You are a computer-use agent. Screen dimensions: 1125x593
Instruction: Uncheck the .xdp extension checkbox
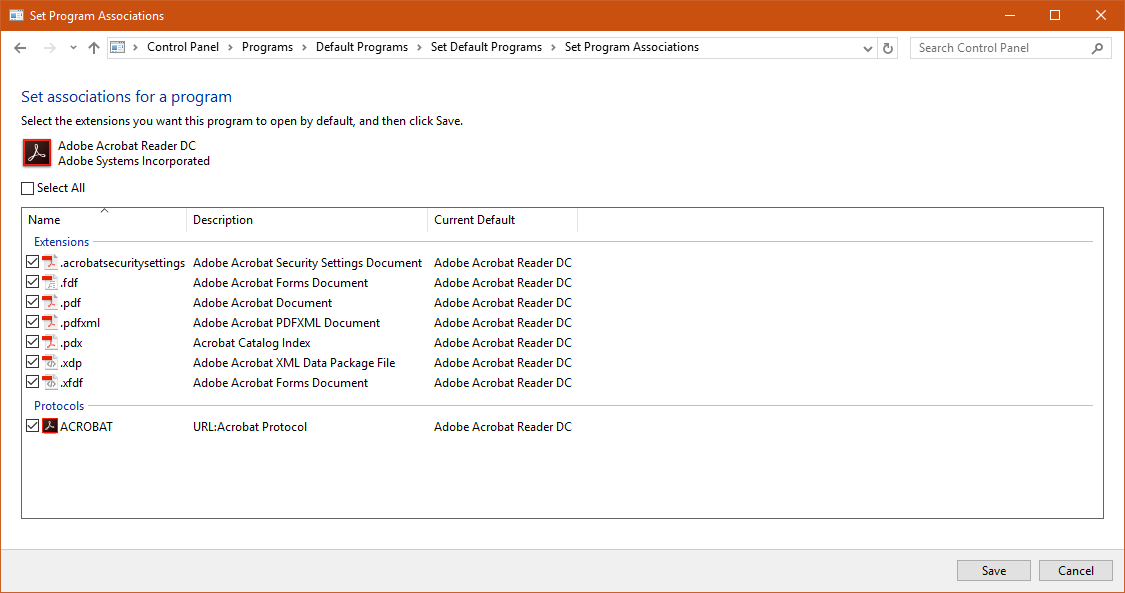click(32, 363)
